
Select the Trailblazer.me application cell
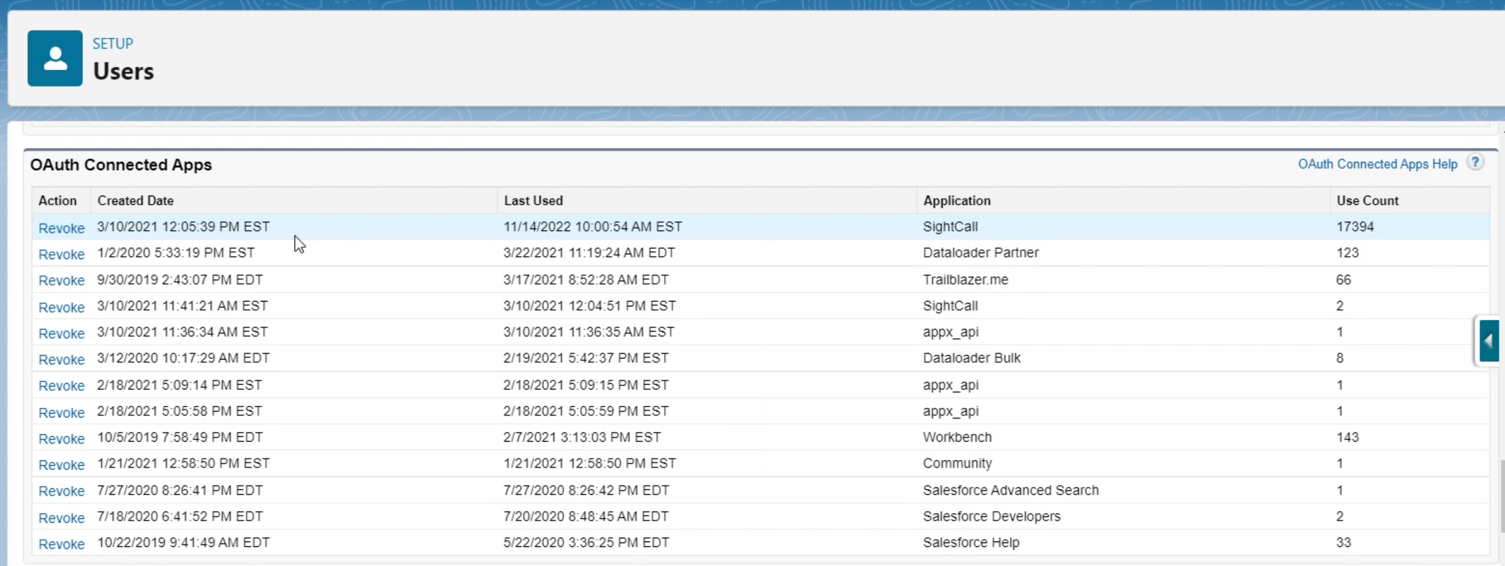click(965, 279)
